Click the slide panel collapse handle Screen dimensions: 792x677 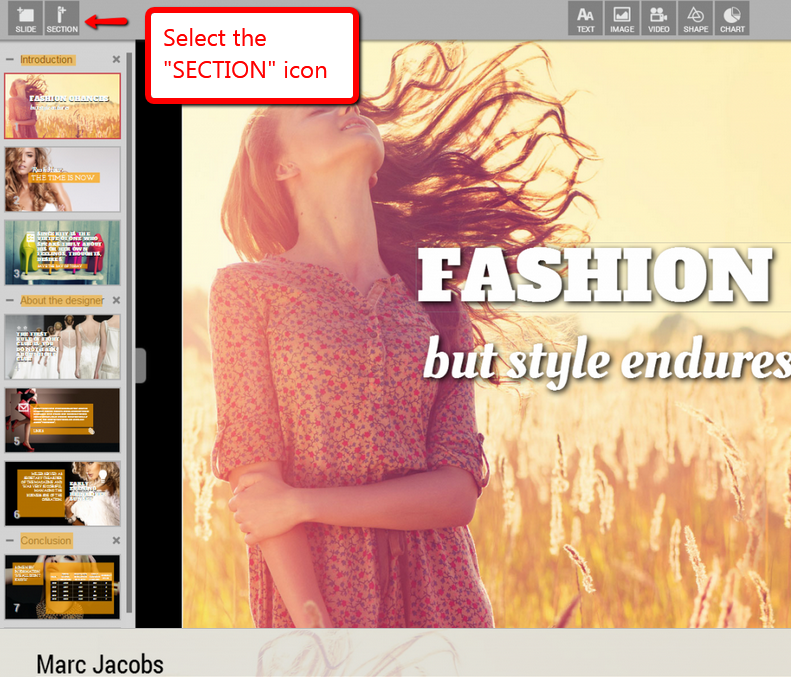pos(141,365)
